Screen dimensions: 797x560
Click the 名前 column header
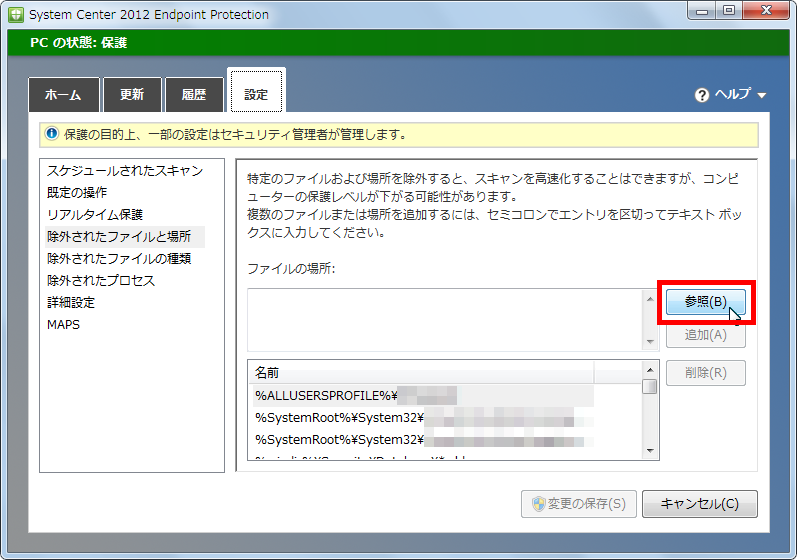click(x=421, y=372)
